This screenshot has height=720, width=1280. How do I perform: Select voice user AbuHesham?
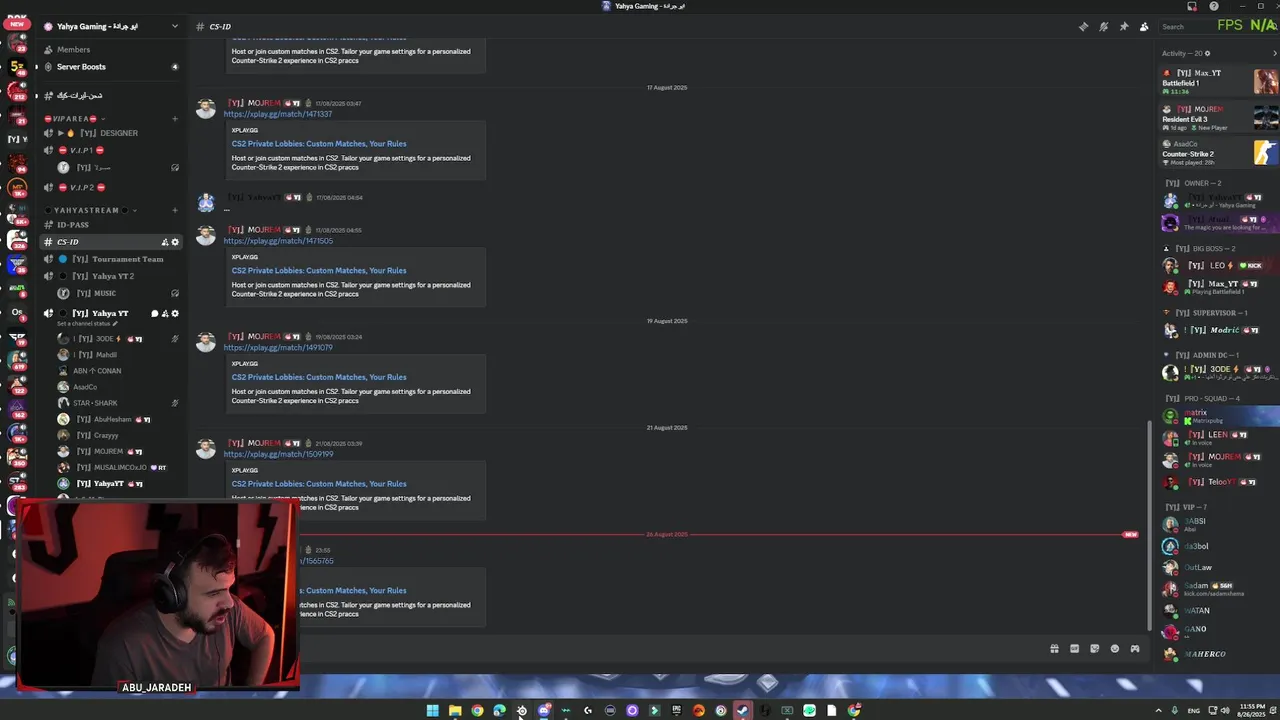[x=118, y=419]
